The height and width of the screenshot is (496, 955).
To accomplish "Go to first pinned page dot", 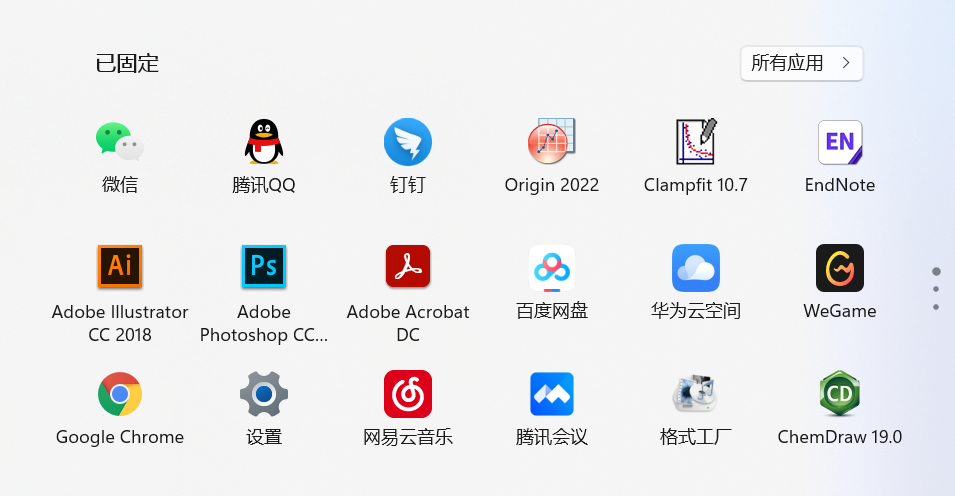I will coord(936,271).
